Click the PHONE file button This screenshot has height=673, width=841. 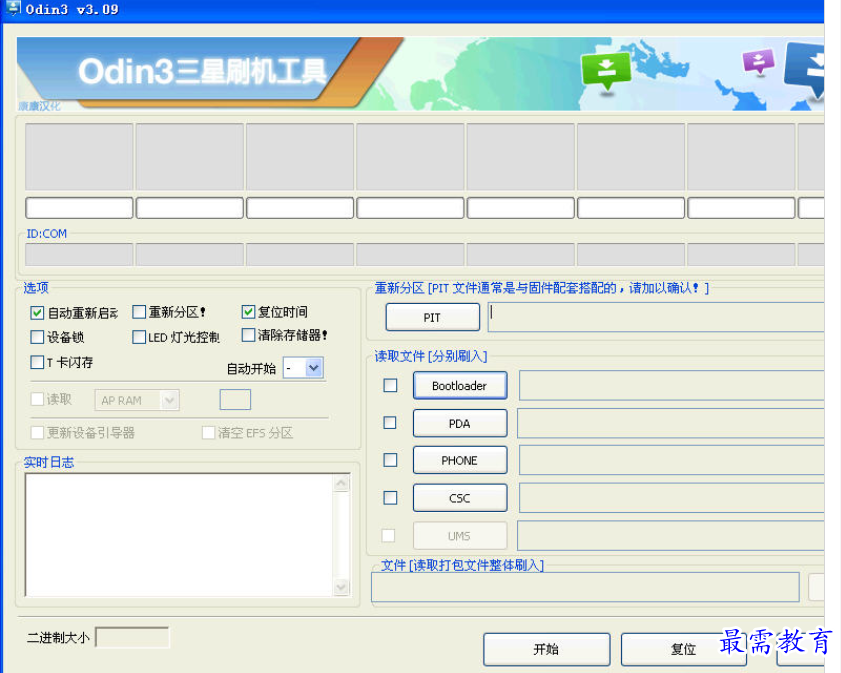[x=460, y=460]
